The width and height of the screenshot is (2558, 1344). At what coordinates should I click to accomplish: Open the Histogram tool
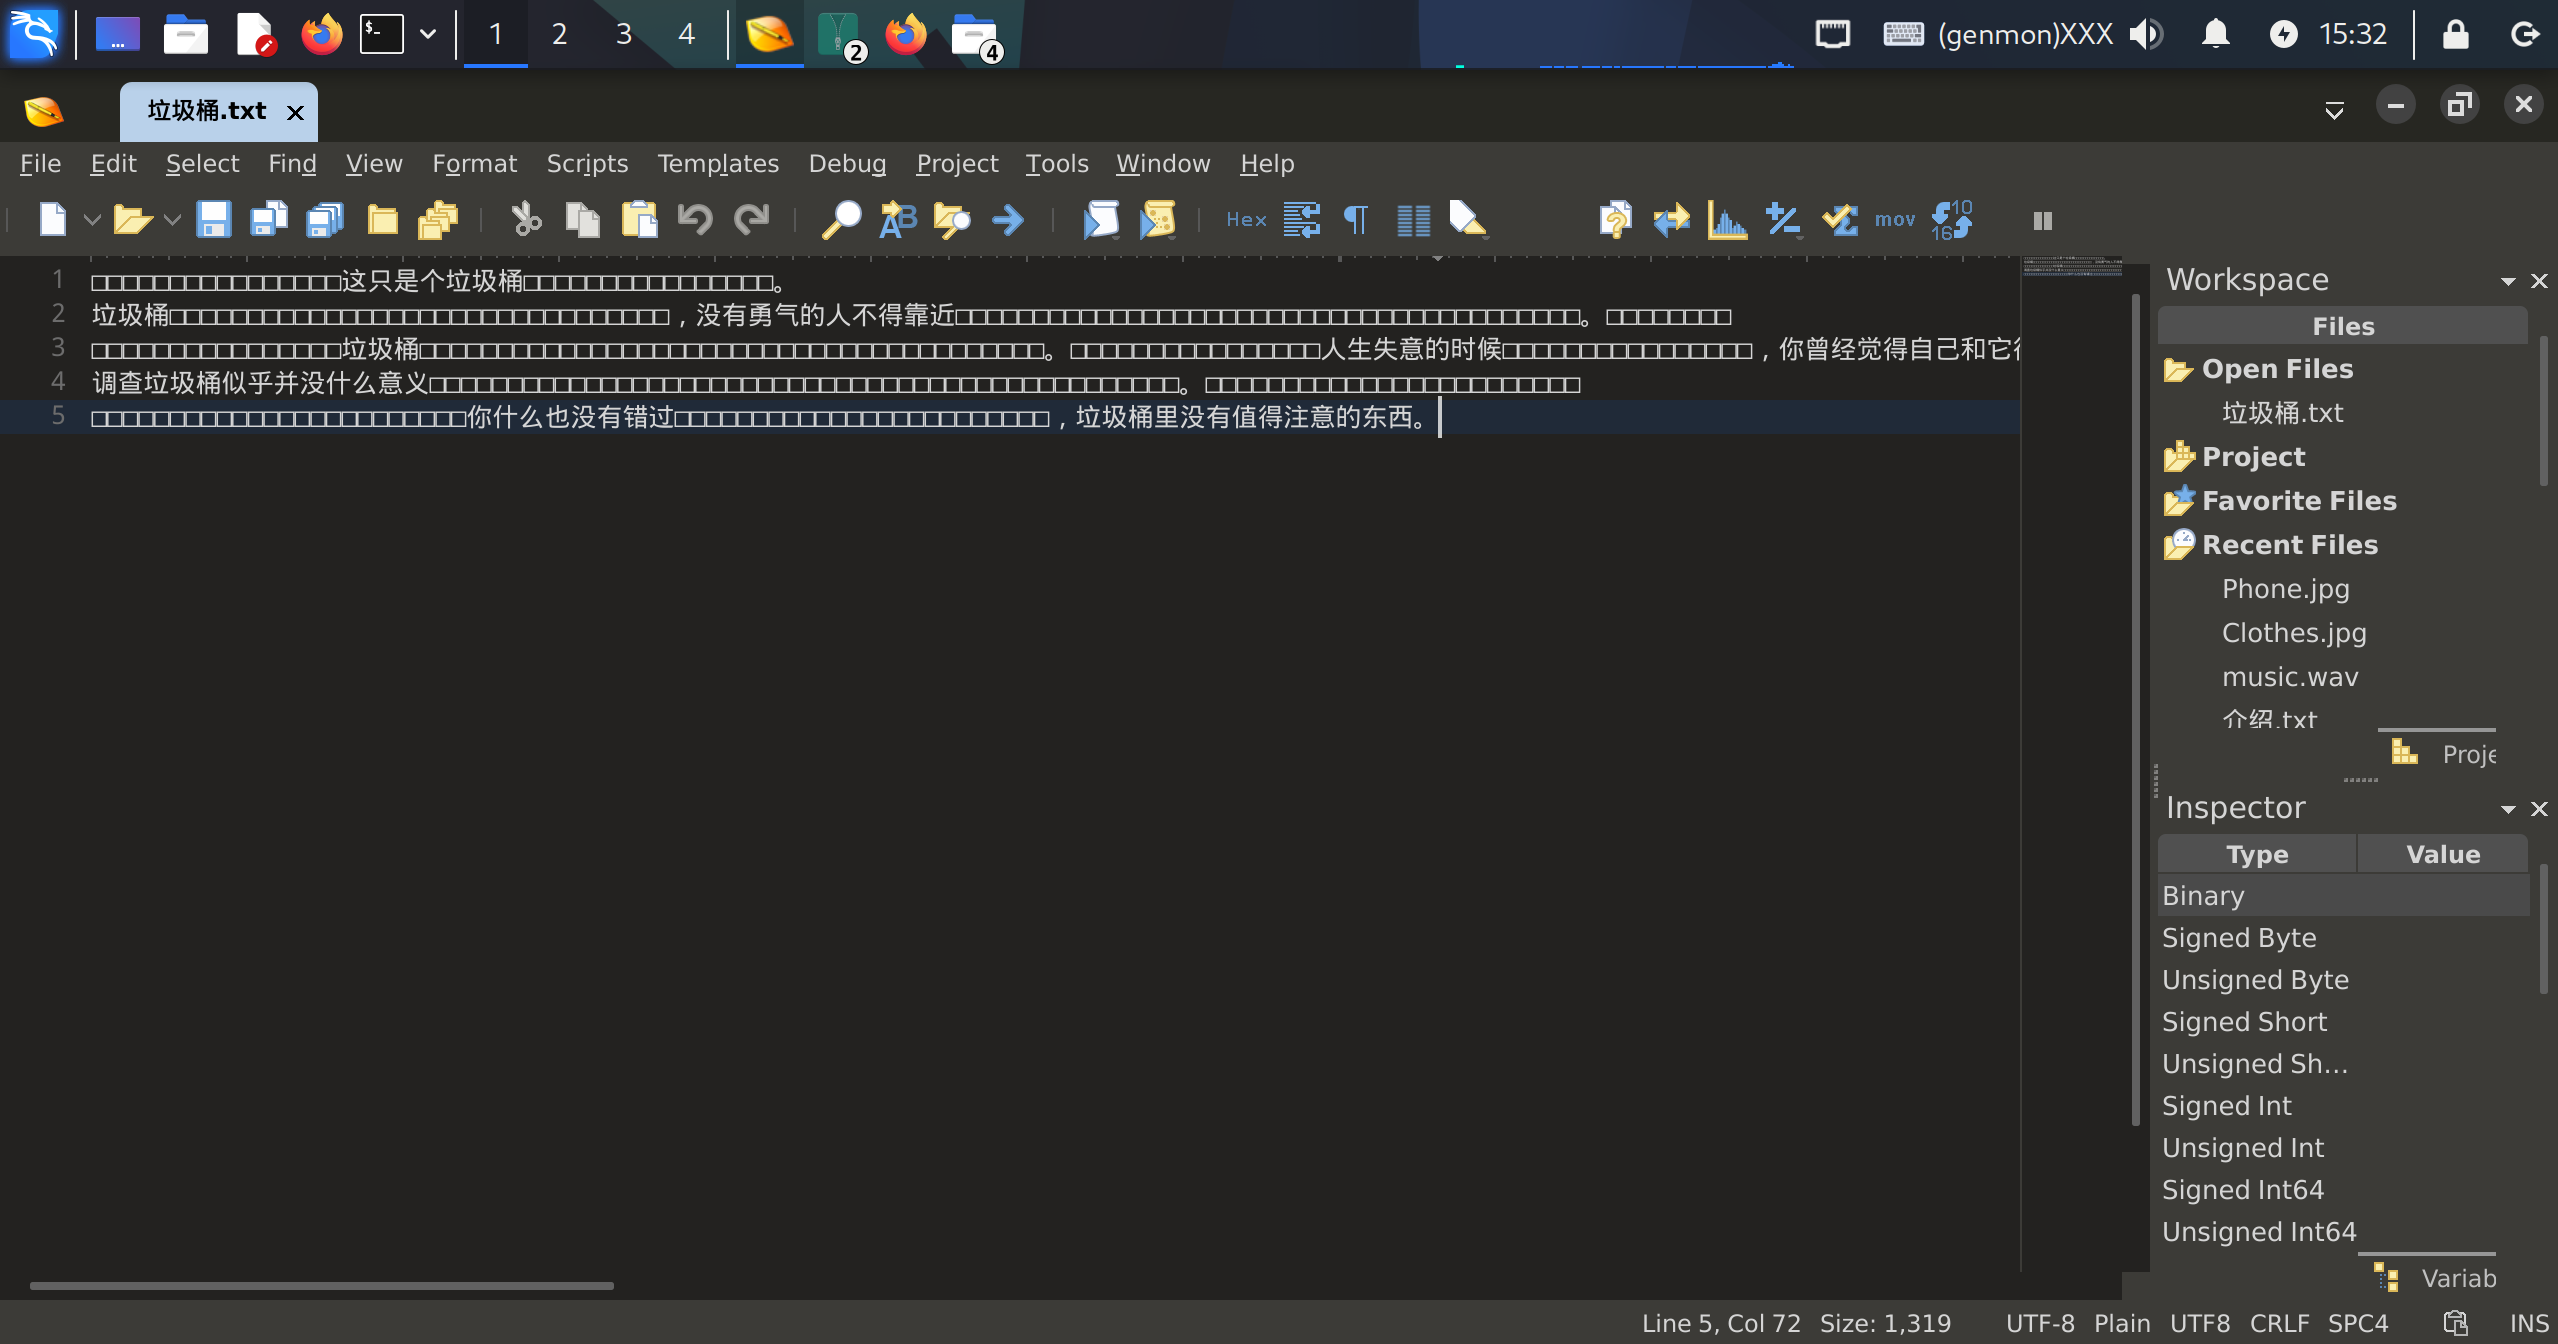point(1727,220)
